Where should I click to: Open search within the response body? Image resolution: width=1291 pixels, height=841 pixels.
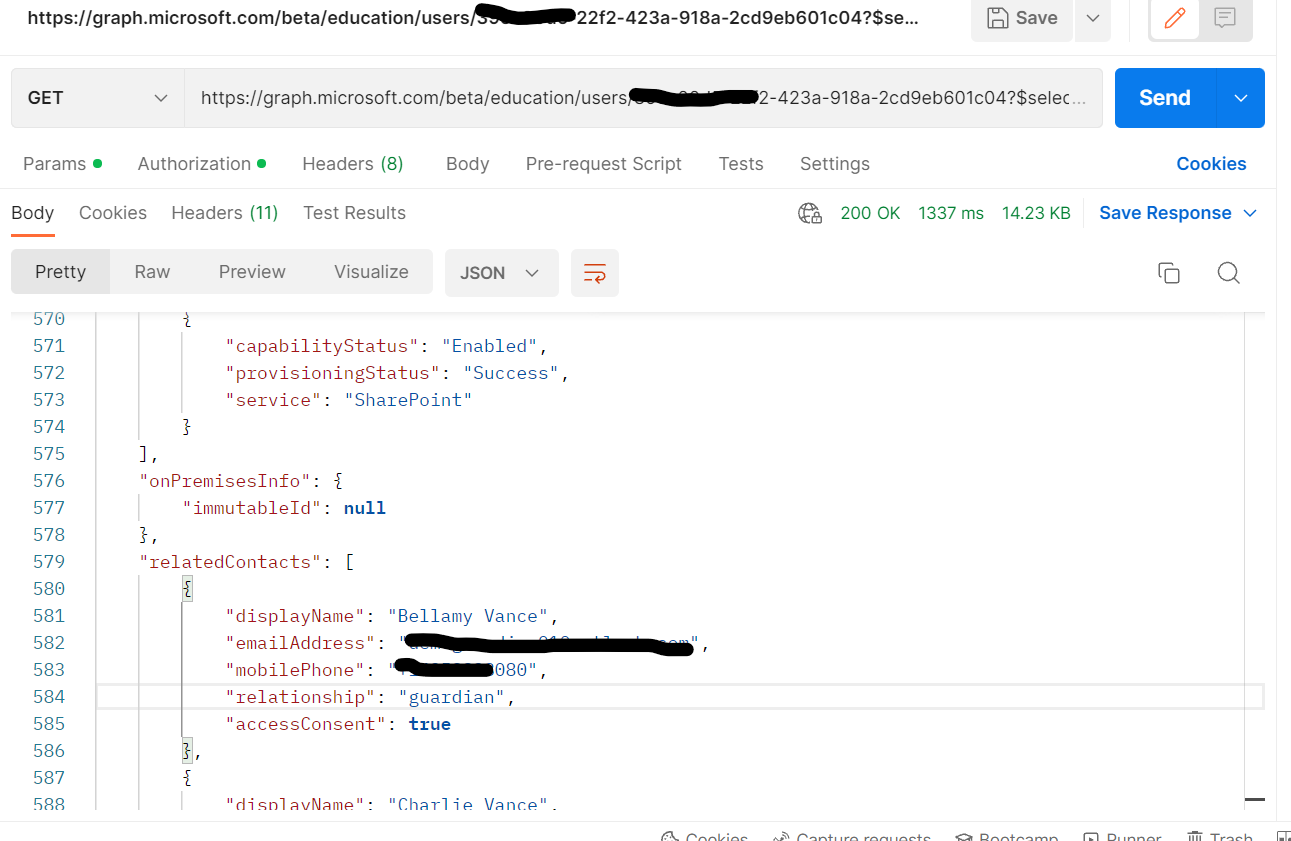[1228, 272]
